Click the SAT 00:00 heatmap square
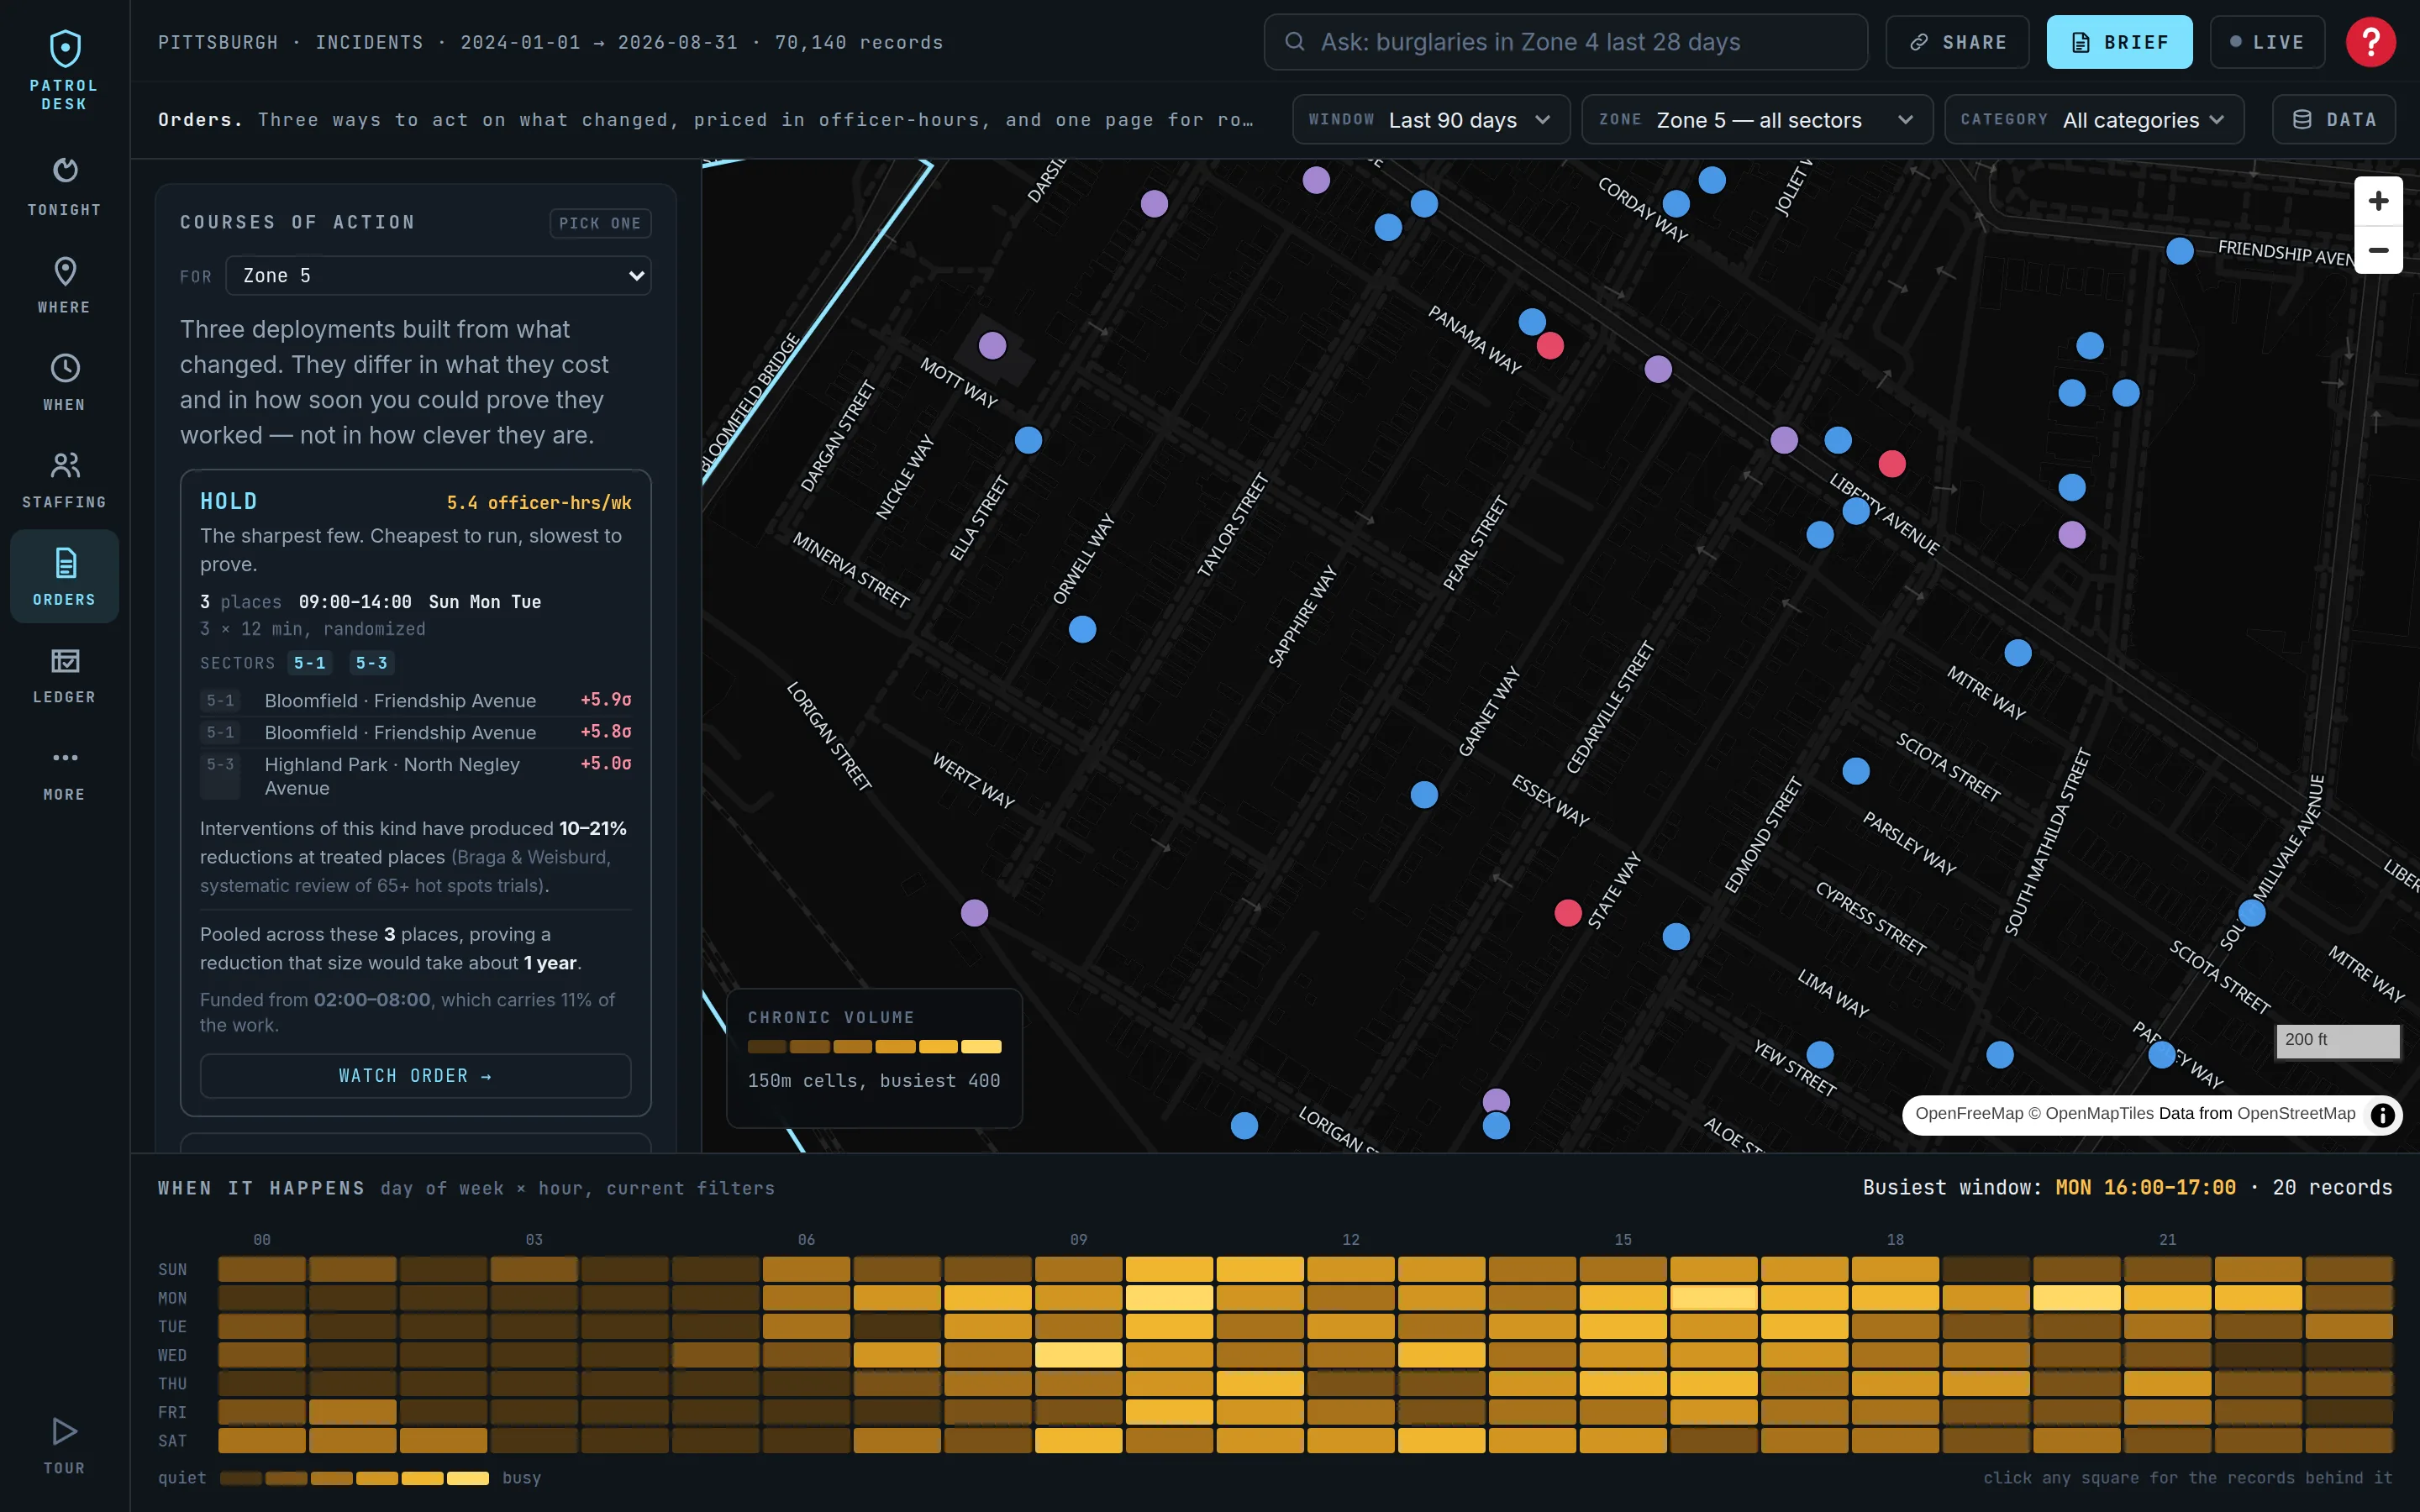Viewport: 2420px width, 1512px height. [262, 1441]
